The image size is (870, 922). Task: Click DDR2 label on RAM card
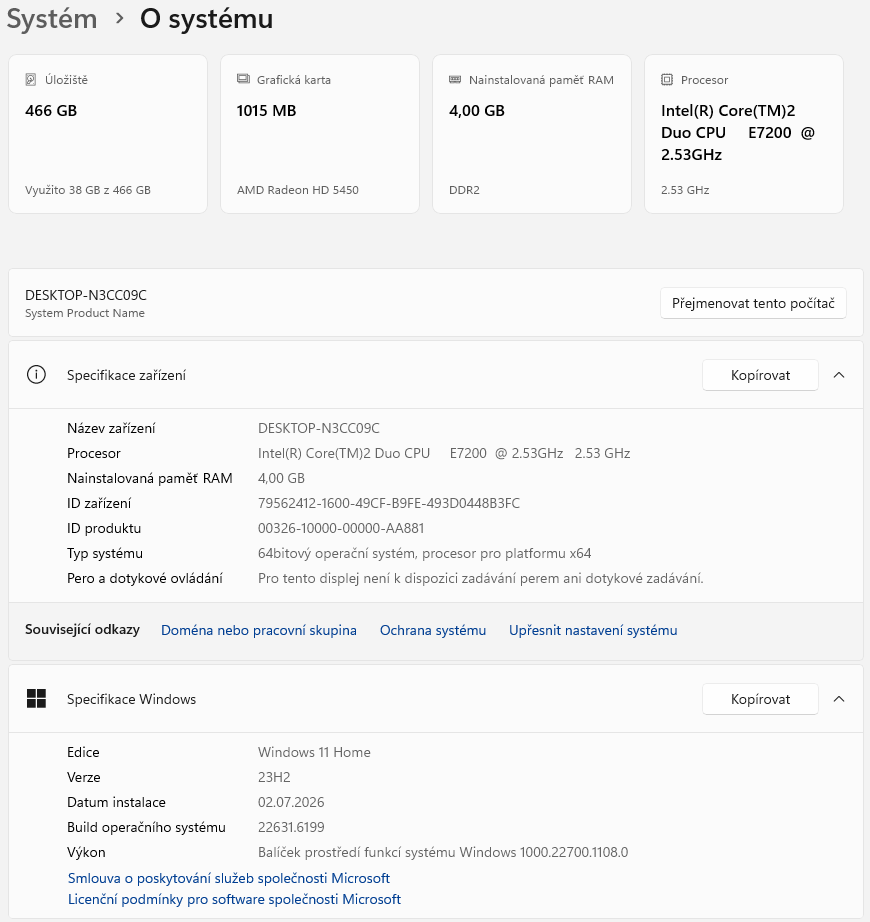coord(464,190)
